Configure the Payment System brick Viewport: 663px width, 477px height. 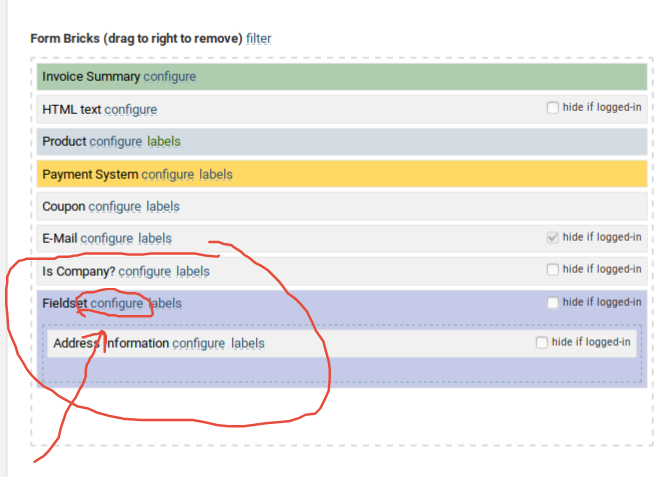(167, 174)
